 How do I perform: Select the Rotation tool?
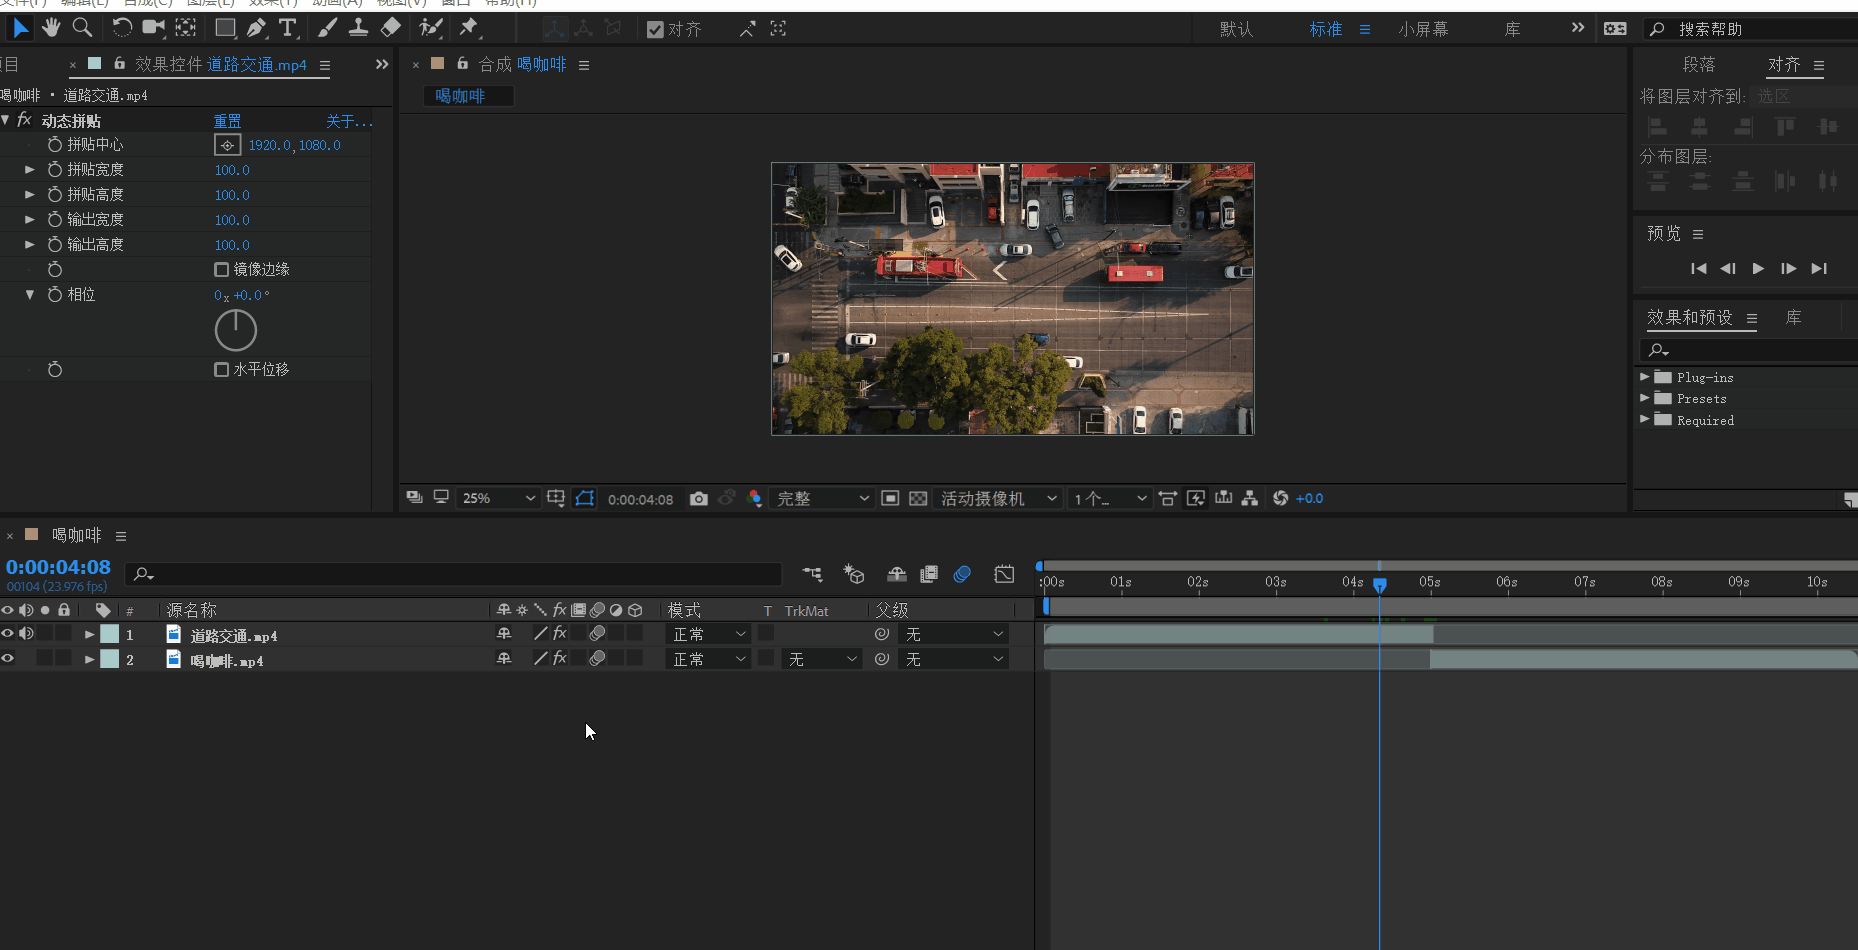(x=121, y=28)
